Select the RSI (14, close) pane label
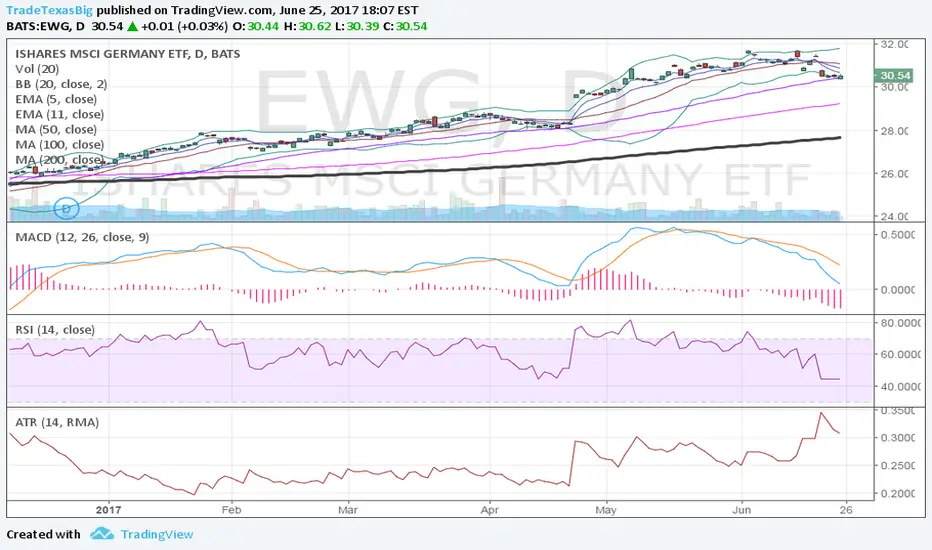Screen dimensions: 932x550 click(55, 329)
